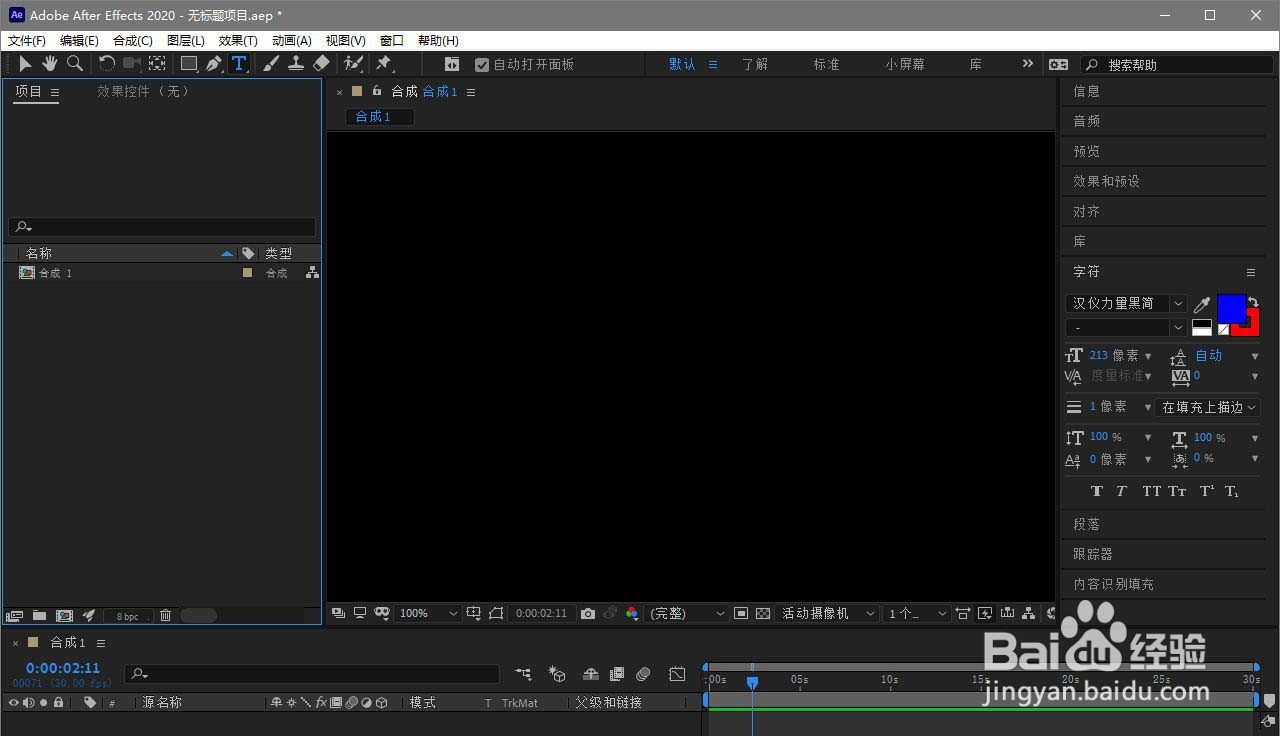
Task: Open the 文件(F) menu
Action: tap(27, 41)
